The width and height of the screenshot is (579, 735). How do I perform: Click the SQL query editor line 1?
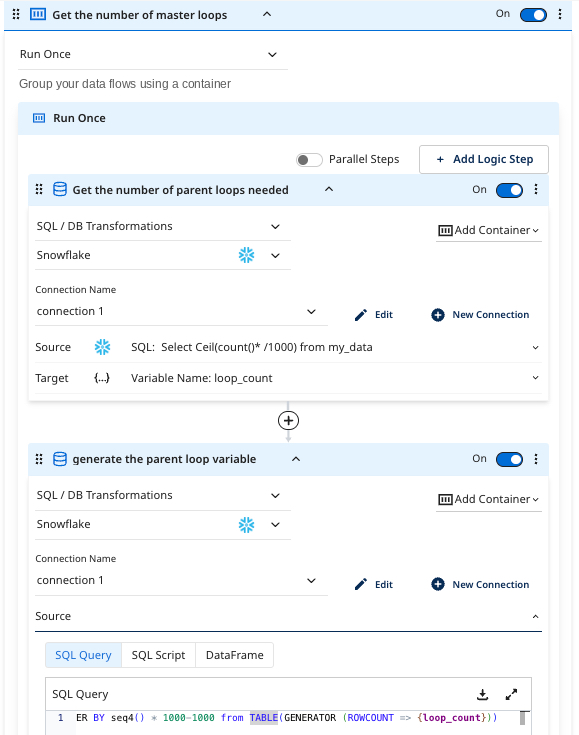pyautogui.click(x=286, y=718)
